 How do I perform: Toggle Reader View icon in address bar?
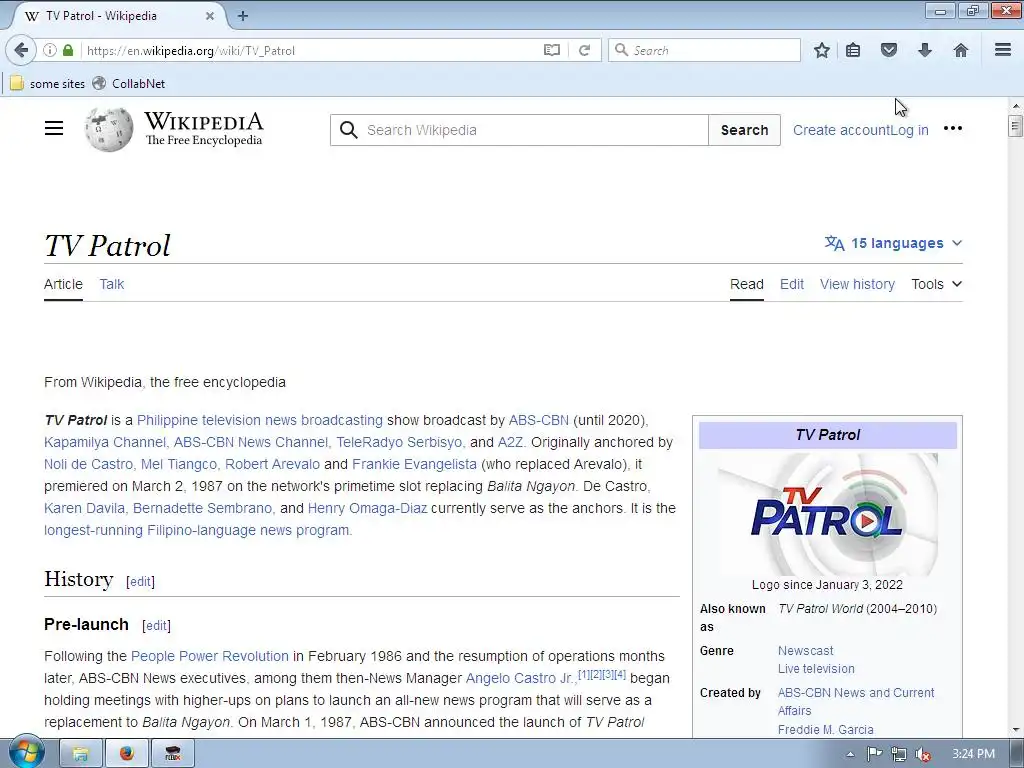(552, 50)
